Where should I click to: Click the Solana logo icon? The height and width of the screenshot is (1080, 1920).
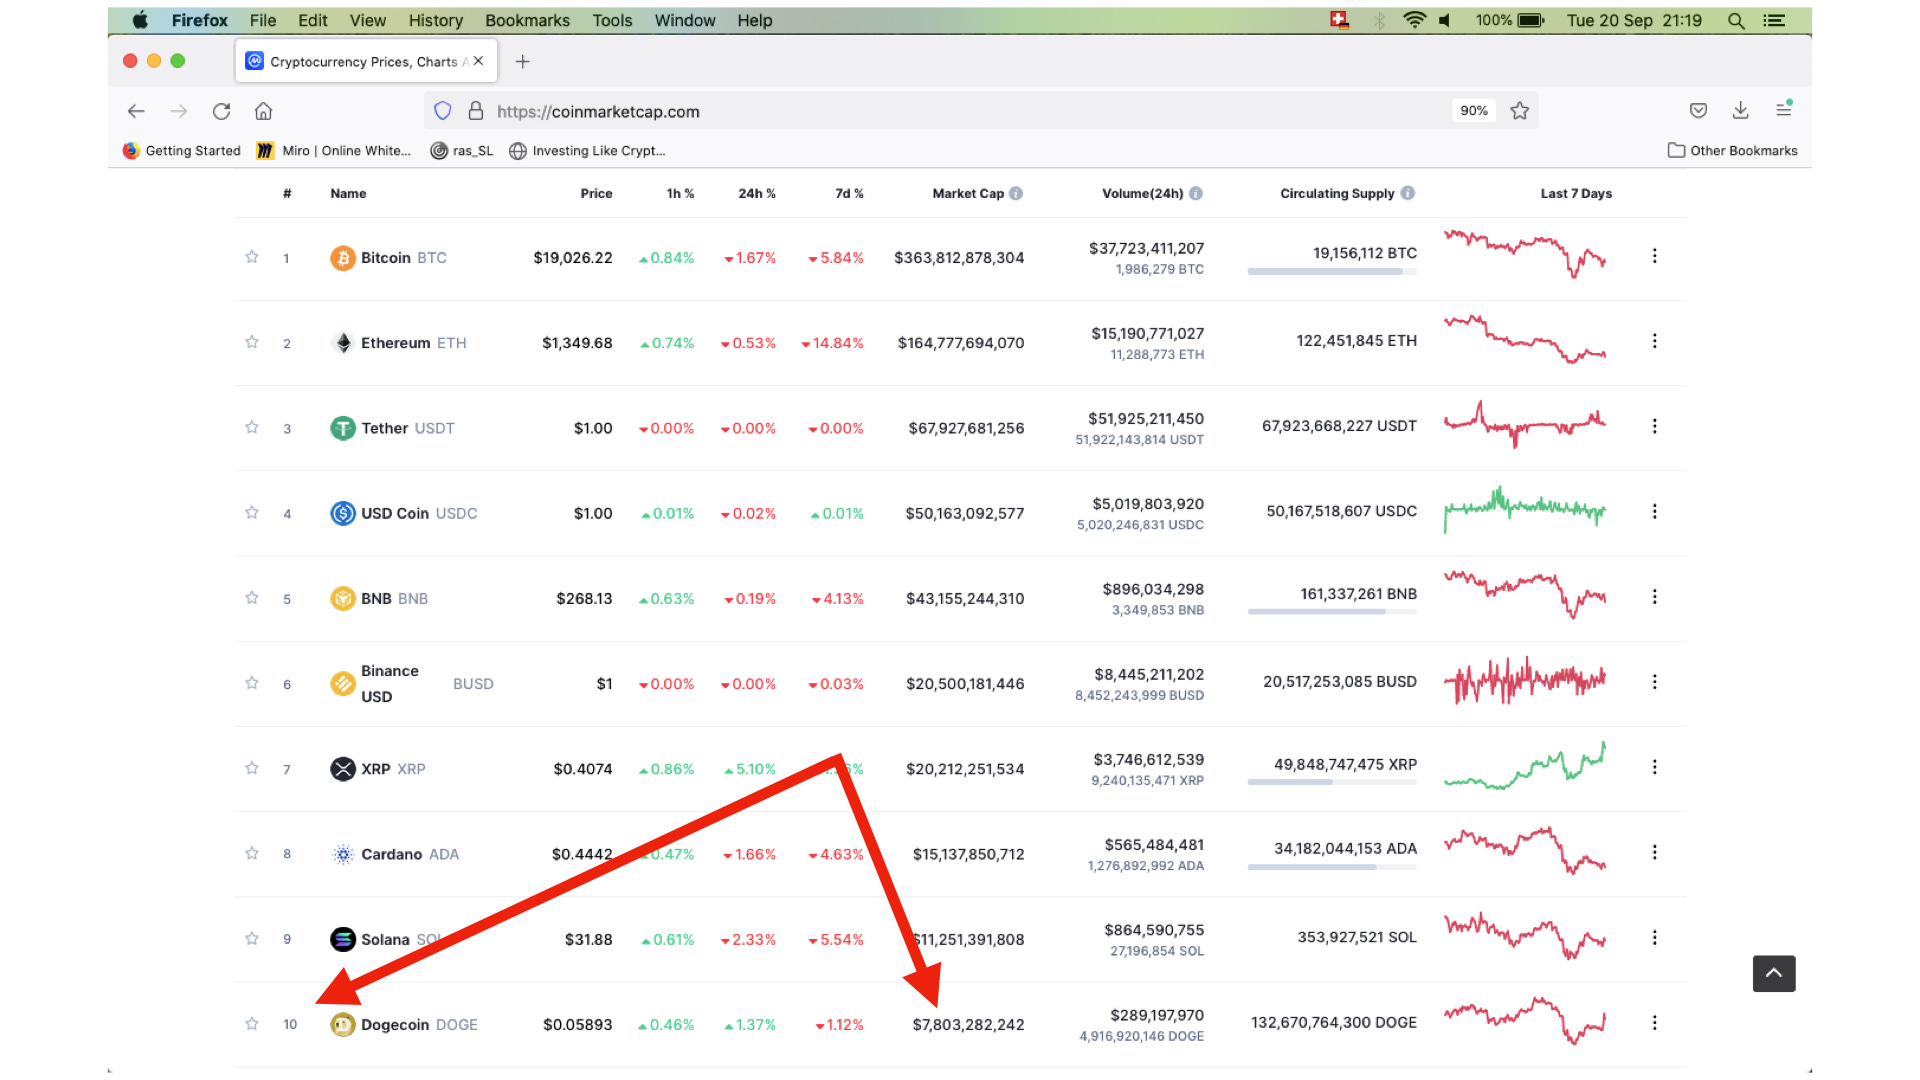[x=343, y=939]
